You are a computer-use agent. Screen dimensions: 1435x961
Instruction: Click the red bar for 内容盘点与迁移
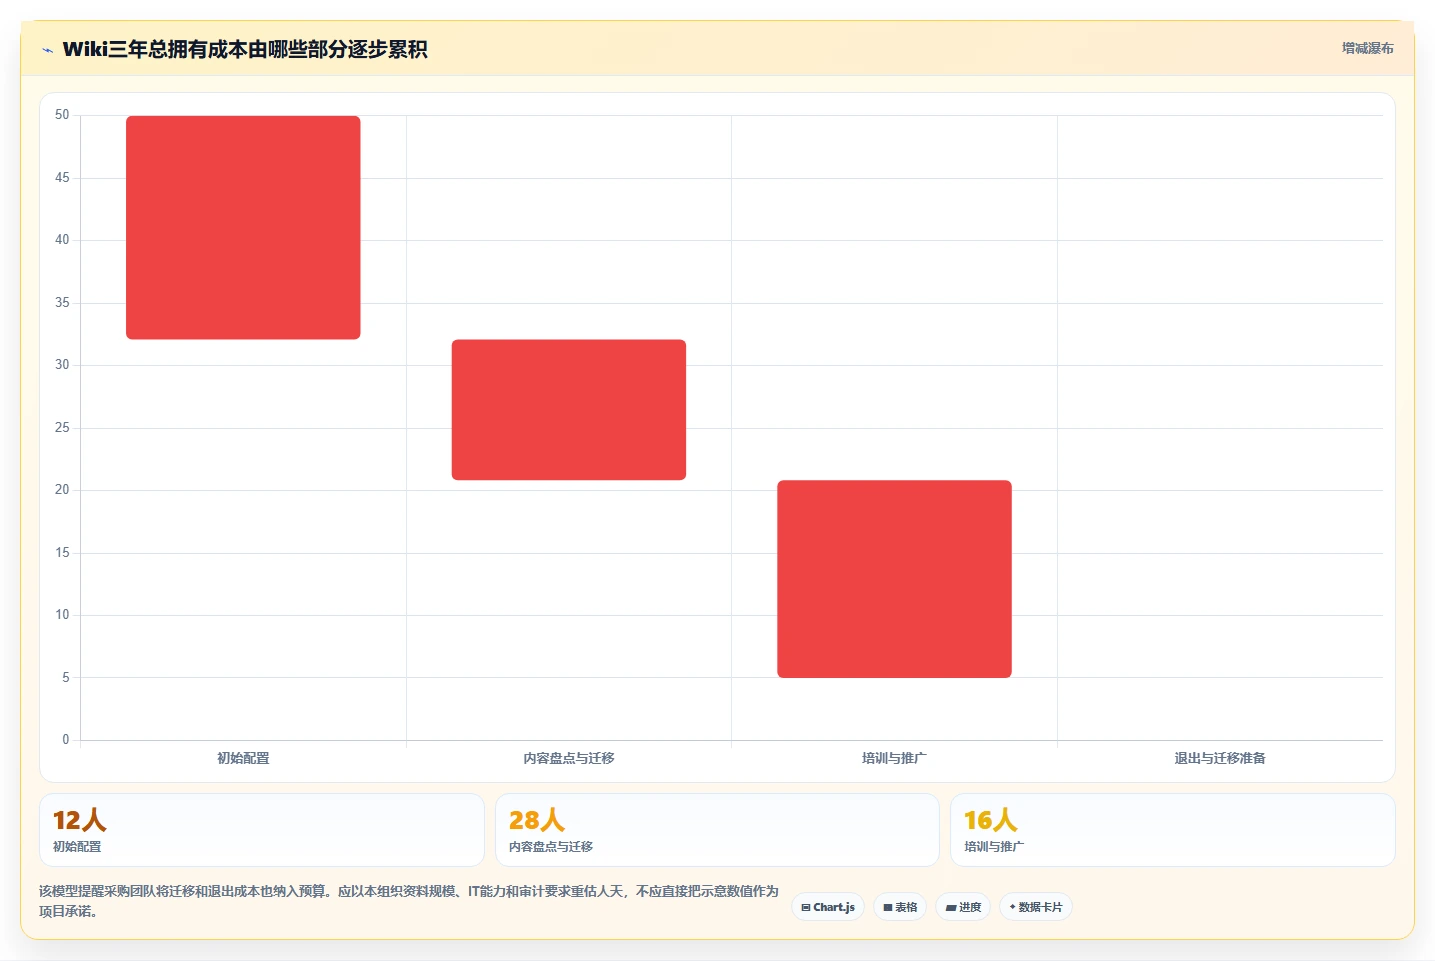pyautogui.click(x=569, y=410)
